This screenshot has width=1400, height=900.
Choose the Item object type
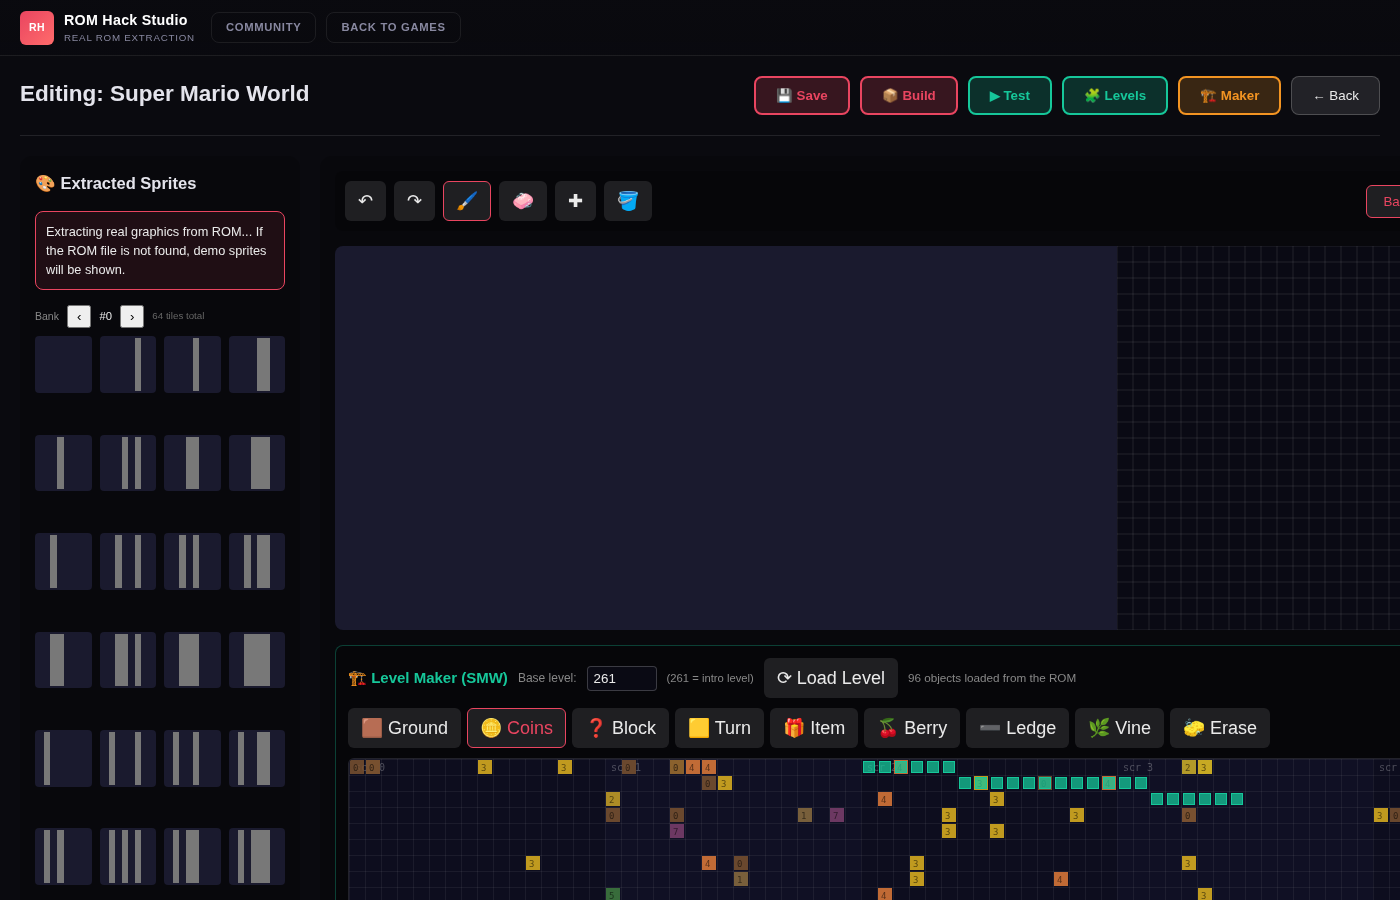pyautogui.click(x=814, y=728)
